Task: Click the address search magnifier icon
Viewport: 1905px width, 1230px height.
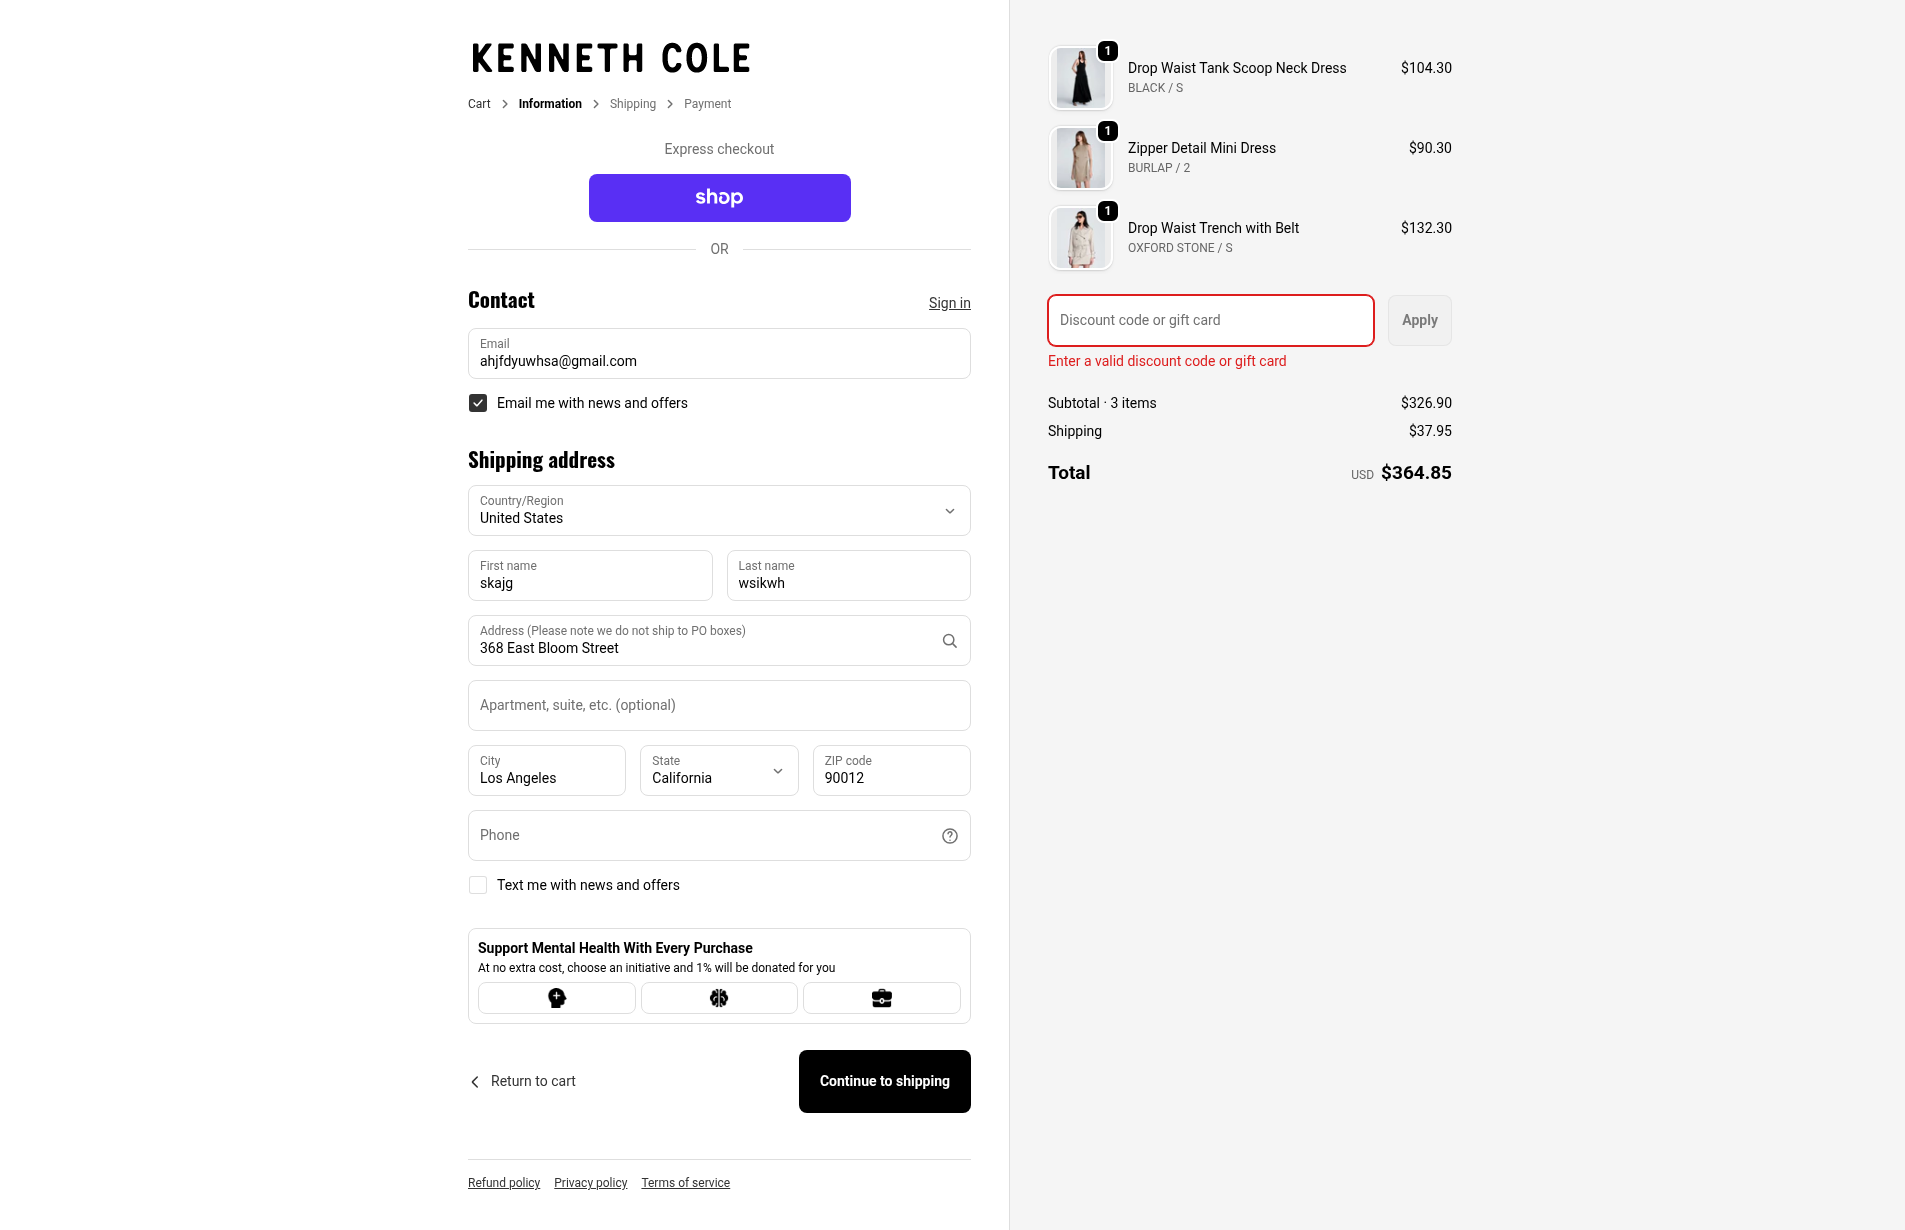Action: pyautogui.click(x=949, y=641)
